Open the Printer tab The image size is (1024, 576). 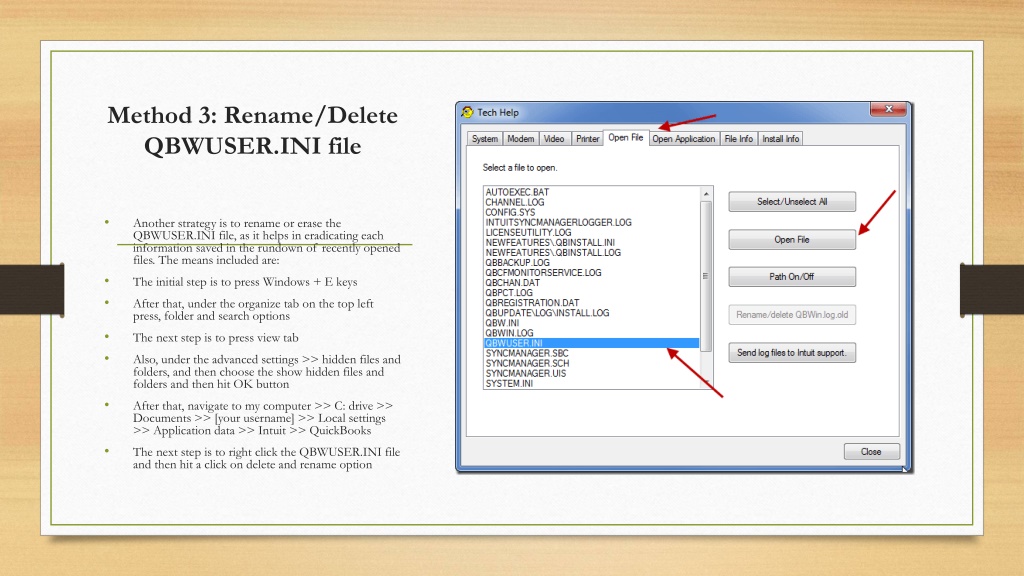pos(587,138)
